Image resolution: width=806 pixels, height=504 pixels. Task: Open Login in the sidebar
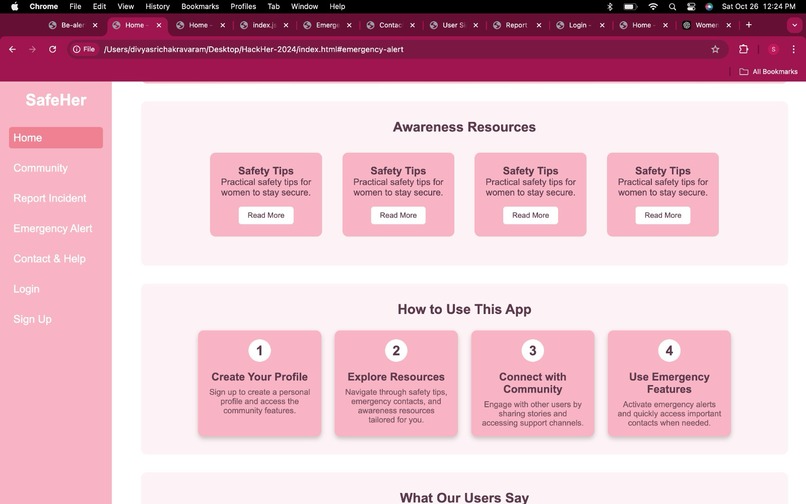click(x=26, y=289)
